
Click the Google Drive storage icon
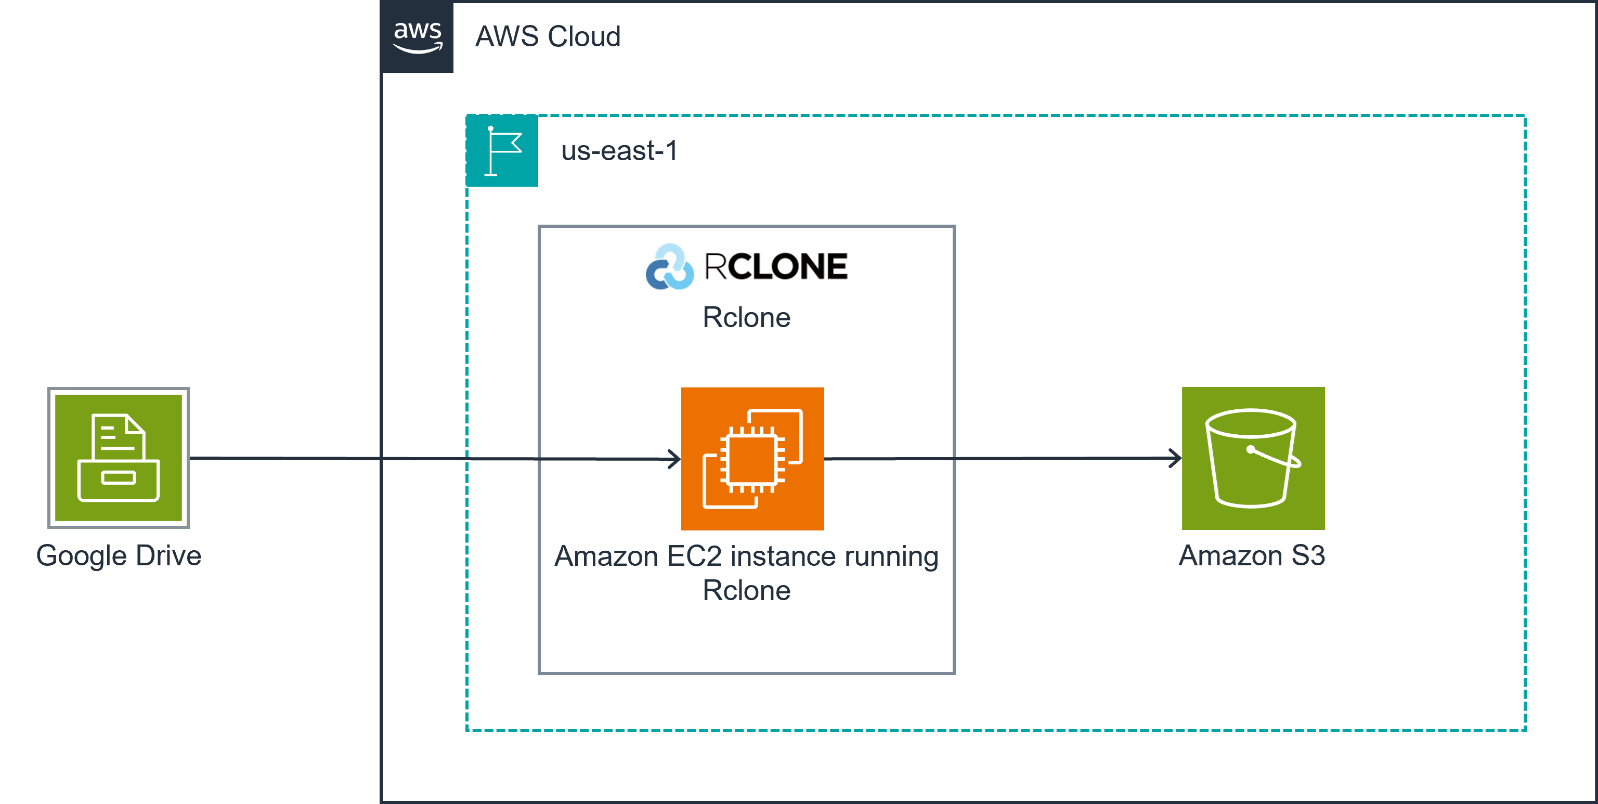point(118,458)
